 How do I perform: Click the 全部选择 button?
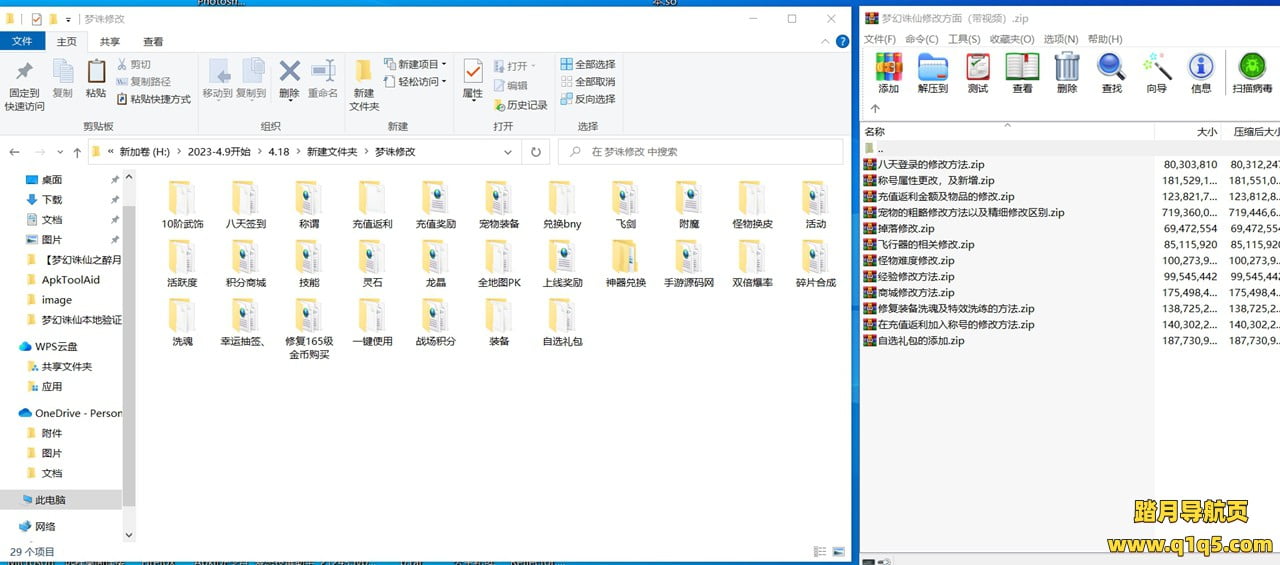[x=588, y=64]
